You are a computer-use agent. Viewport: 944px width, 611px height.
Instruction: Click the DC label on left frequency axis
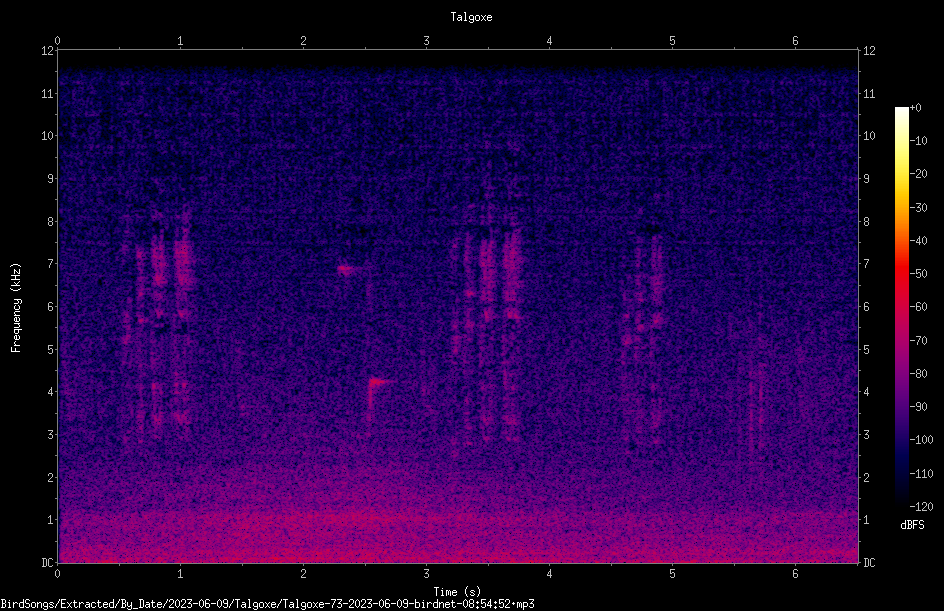[48, 563]
